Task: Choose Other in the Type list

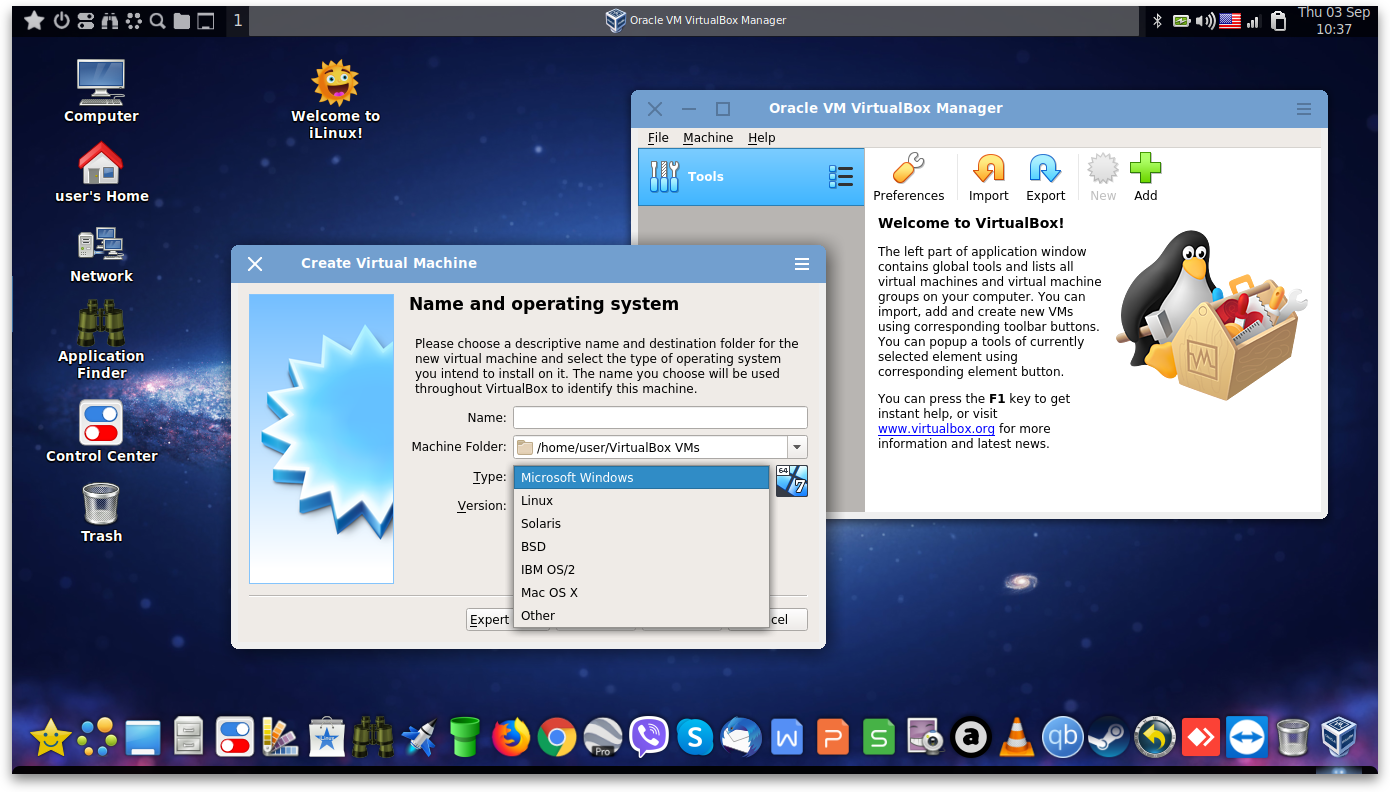Action: 641,616
